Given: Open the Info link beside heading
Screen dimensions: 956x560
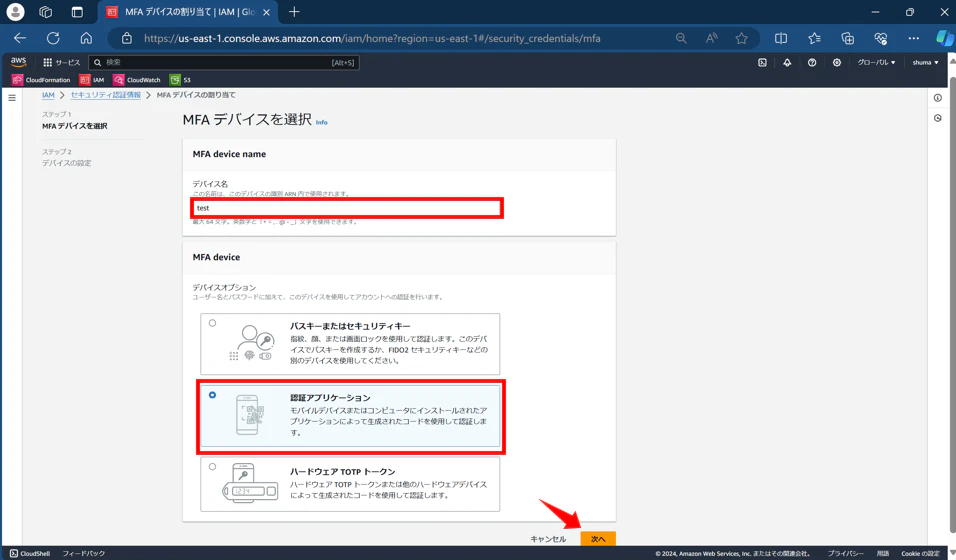Looking at the screenshot, I should click(321, 122).
